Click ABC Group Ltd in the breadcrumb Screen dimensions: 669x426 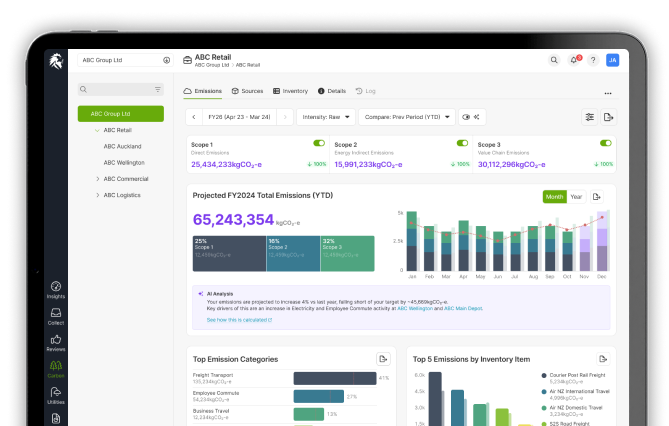[212, 65]
